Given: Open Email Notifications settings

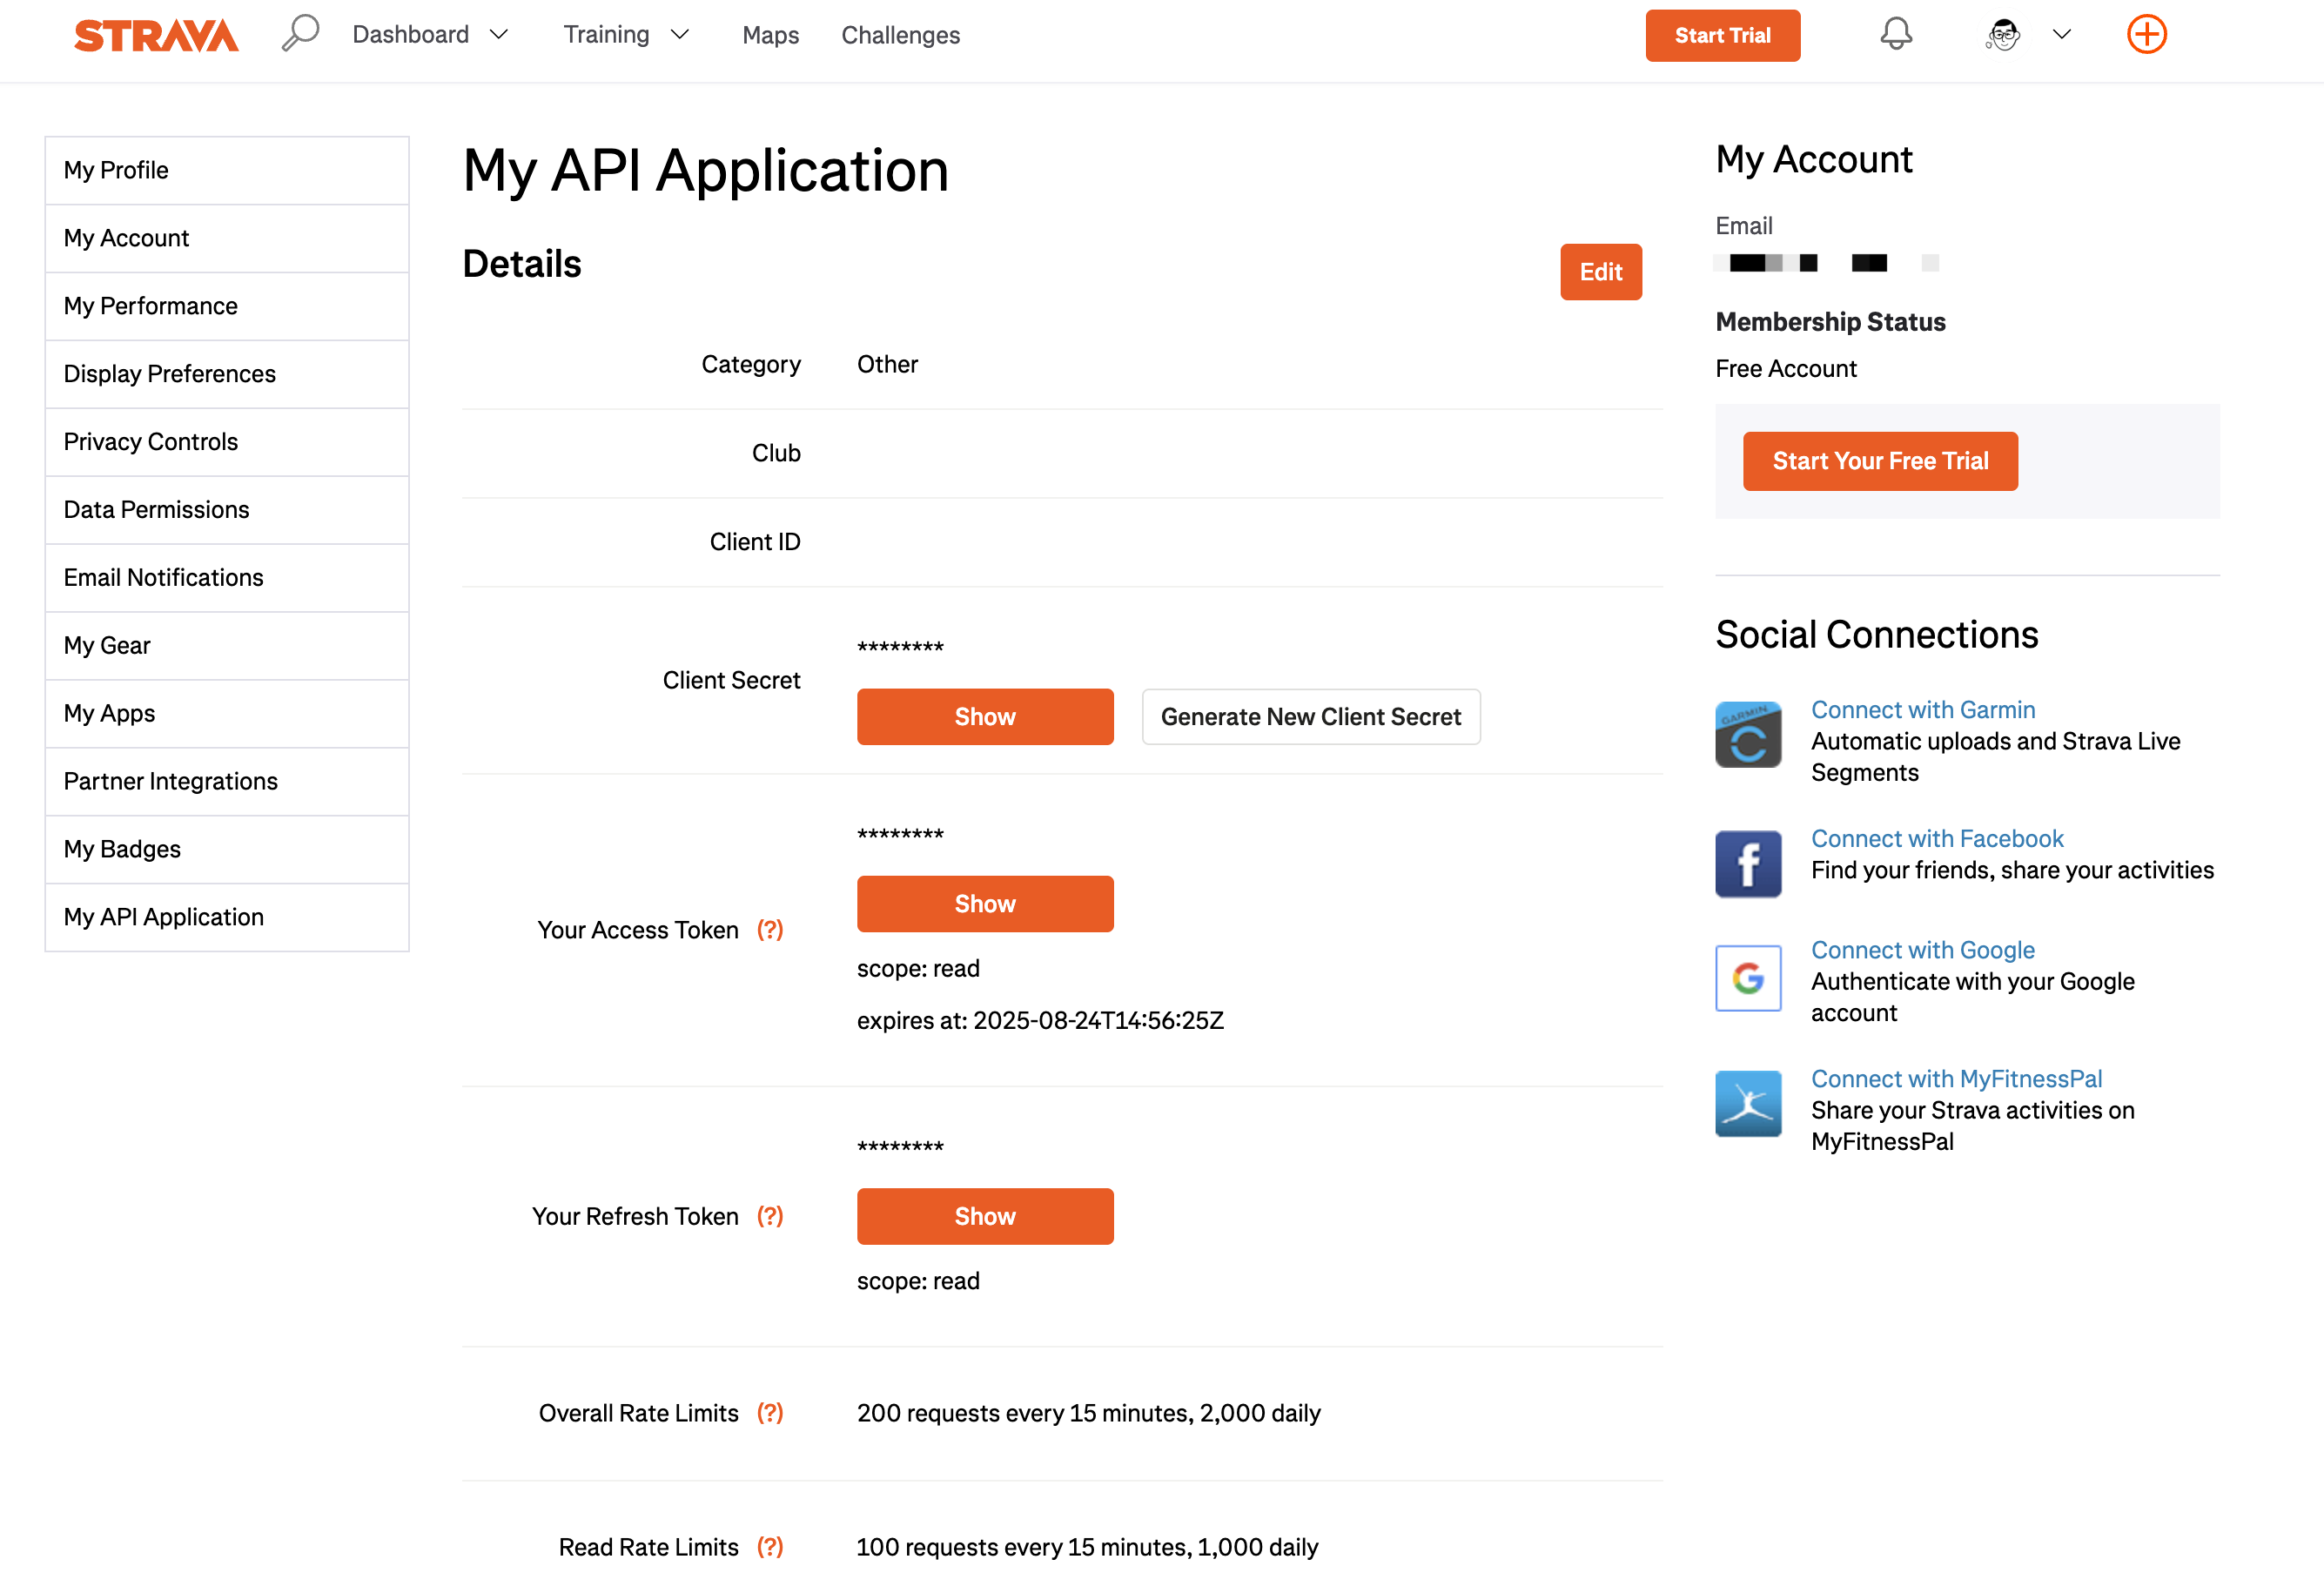Looking at the screenshot, I should [227, 578].
